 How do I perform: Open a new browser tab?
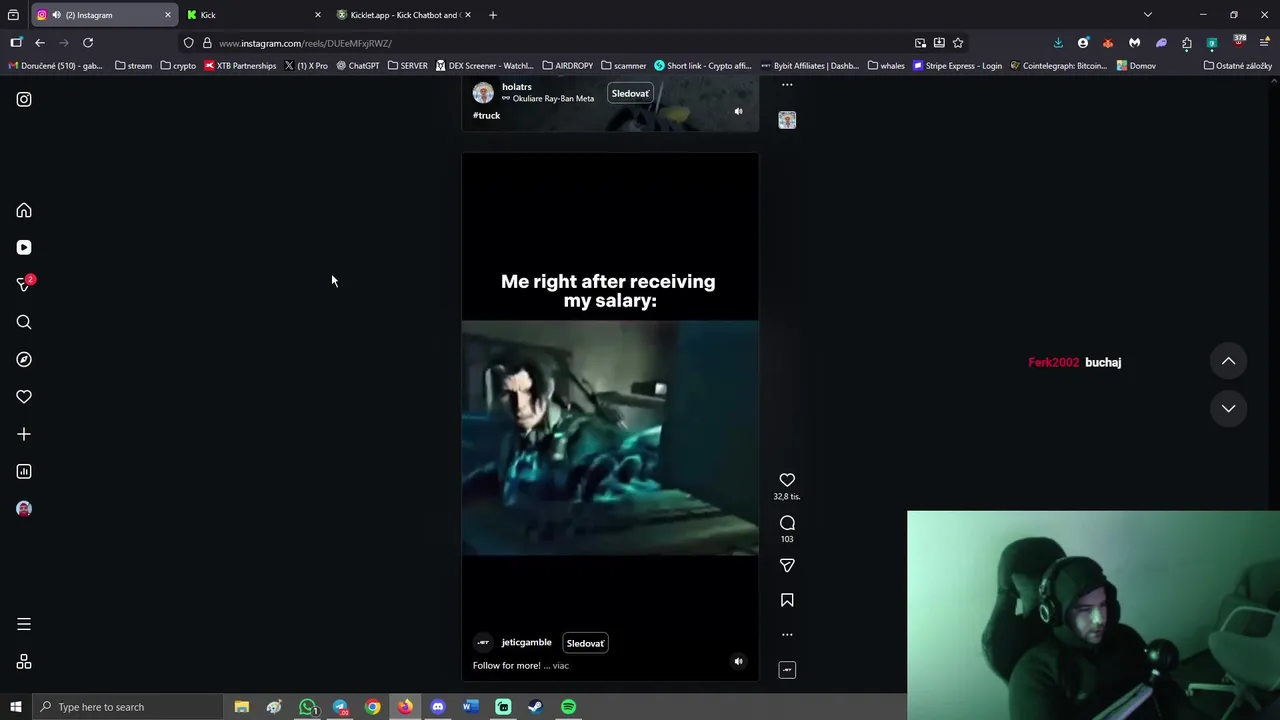(492, 15)
